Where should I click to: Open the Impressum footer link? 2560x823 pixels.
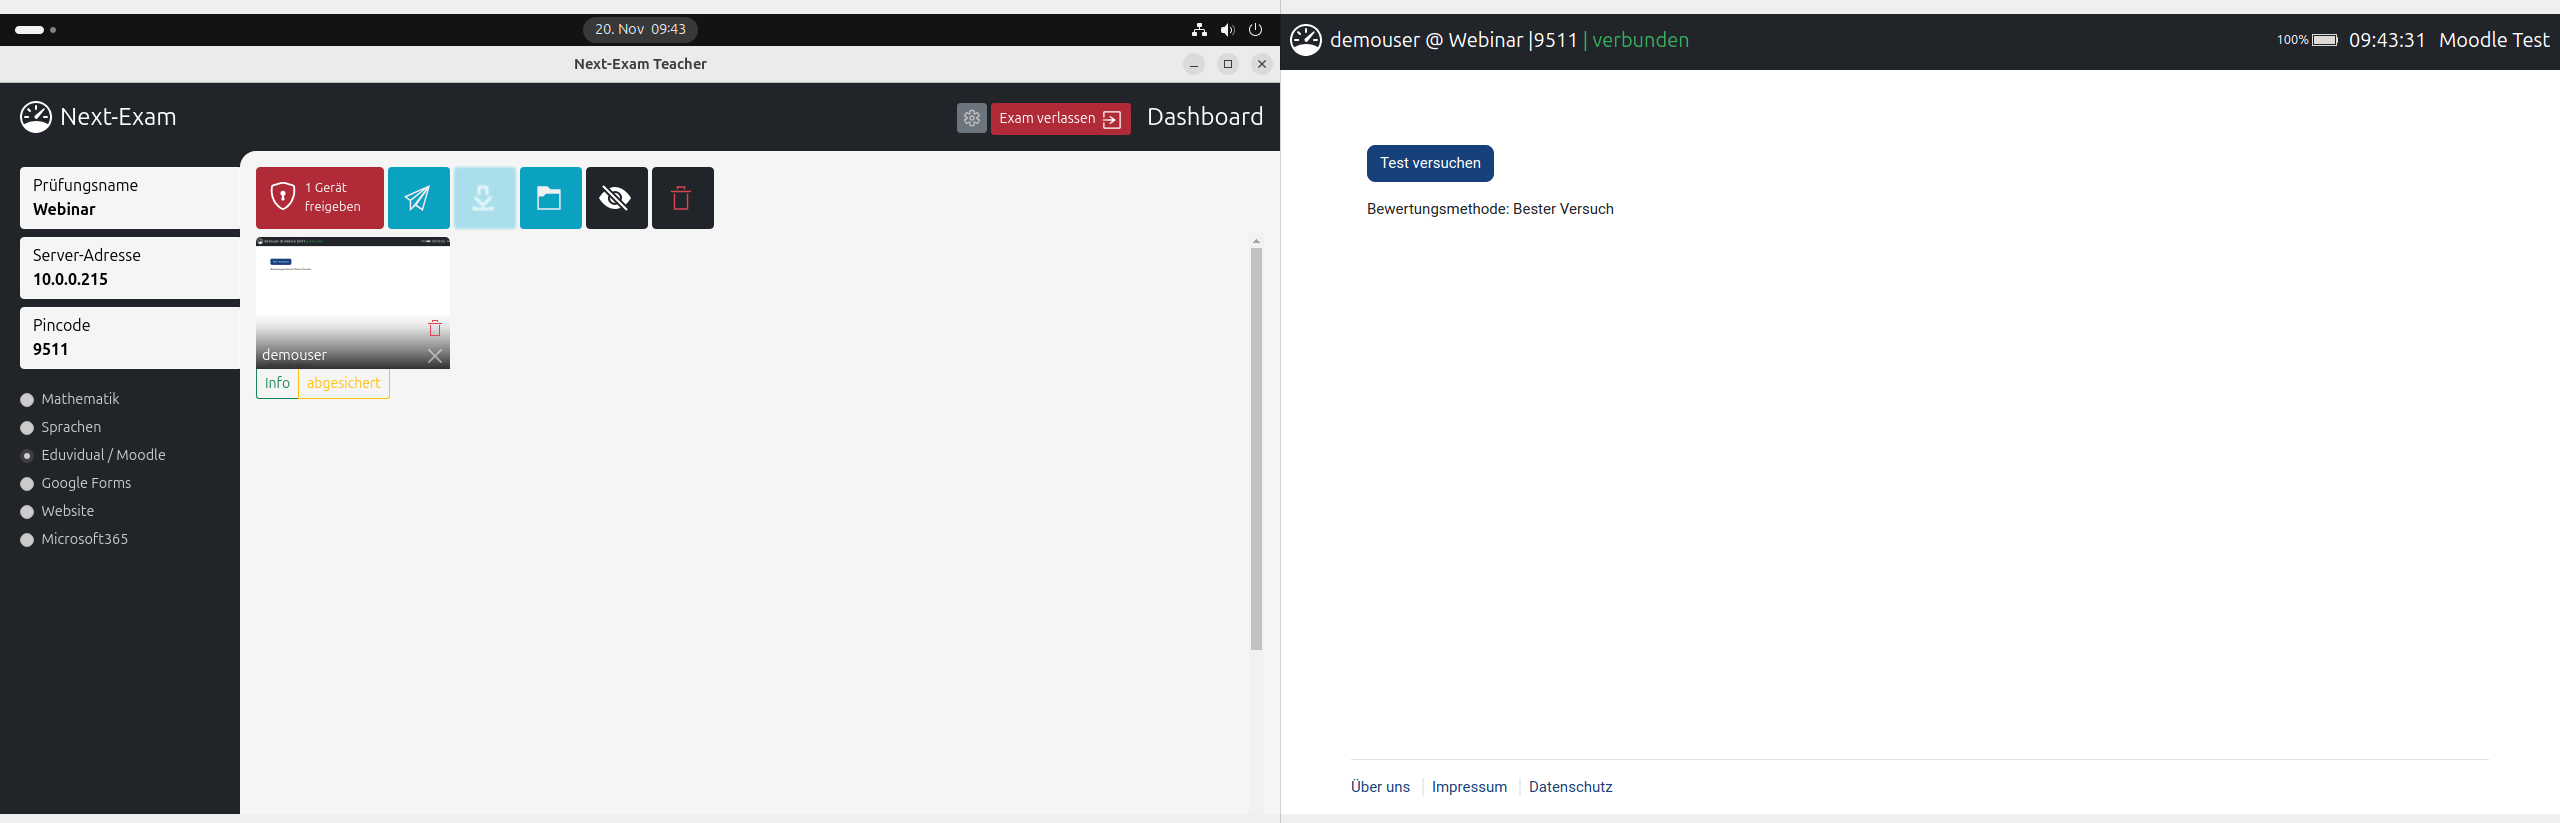coord(1468,787)
